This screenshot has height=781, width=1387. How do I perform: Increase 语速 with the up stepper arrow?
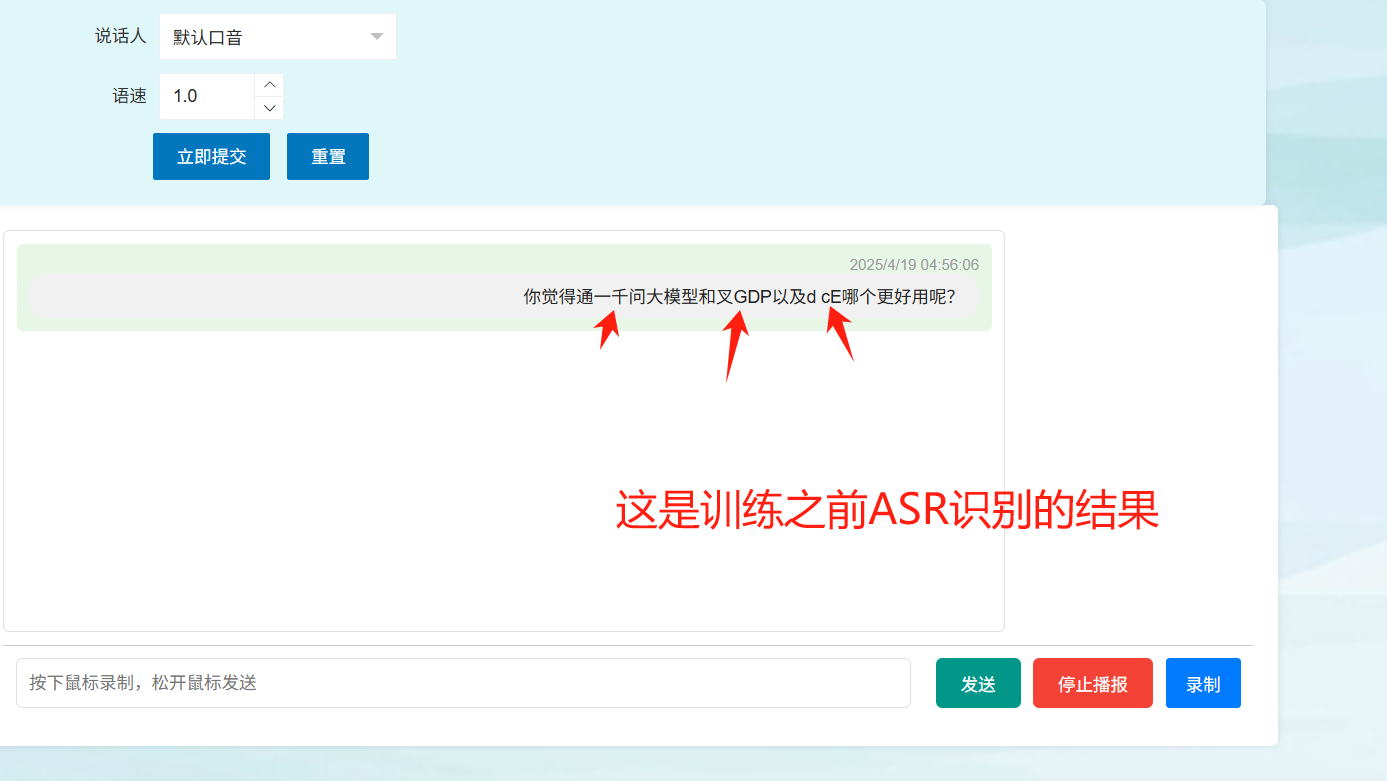click(269, 85)
